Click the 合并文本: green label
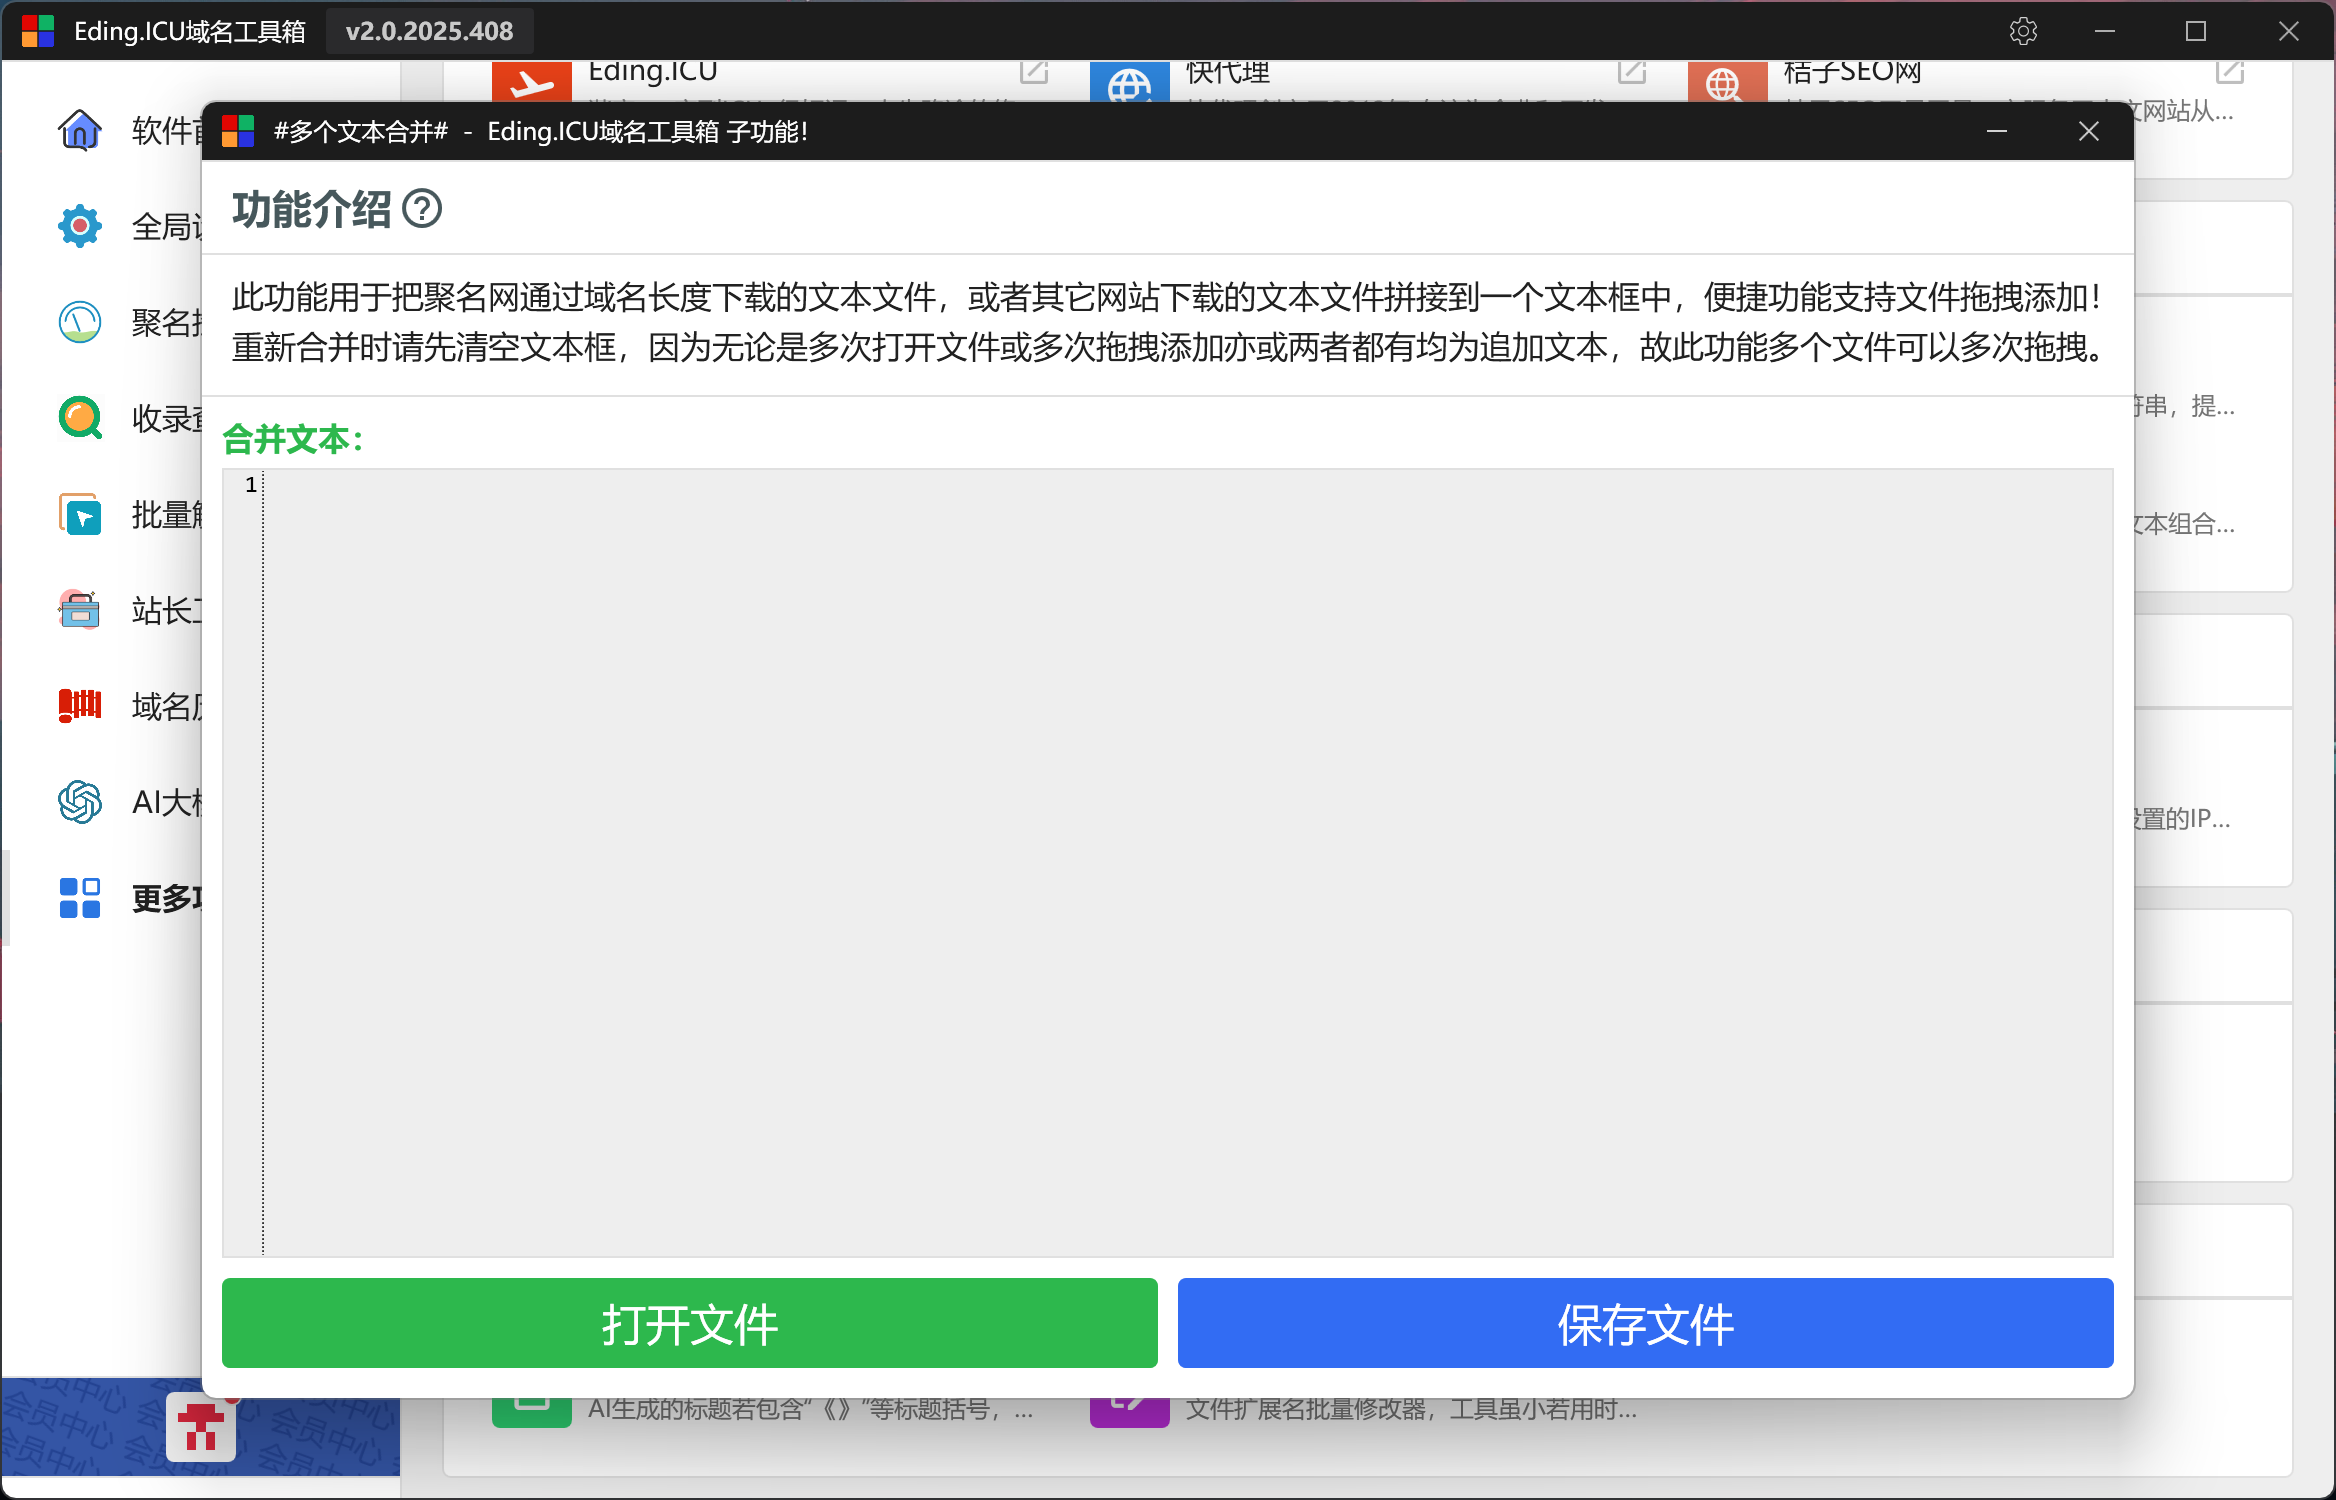Viewport: 2336px width, 1500px height. pos(293,439)
